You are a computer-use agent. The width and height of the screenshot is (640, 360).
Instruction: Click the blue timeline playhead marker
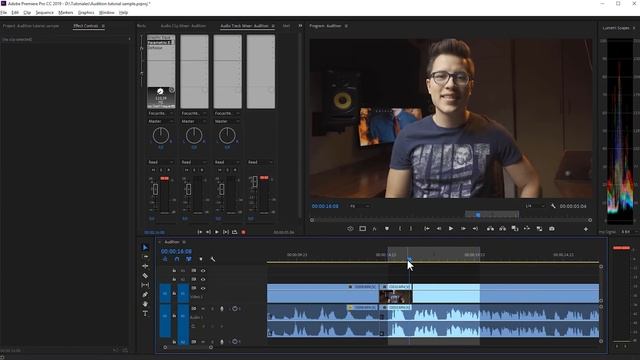pyautogui.click(x=410, y=259)
